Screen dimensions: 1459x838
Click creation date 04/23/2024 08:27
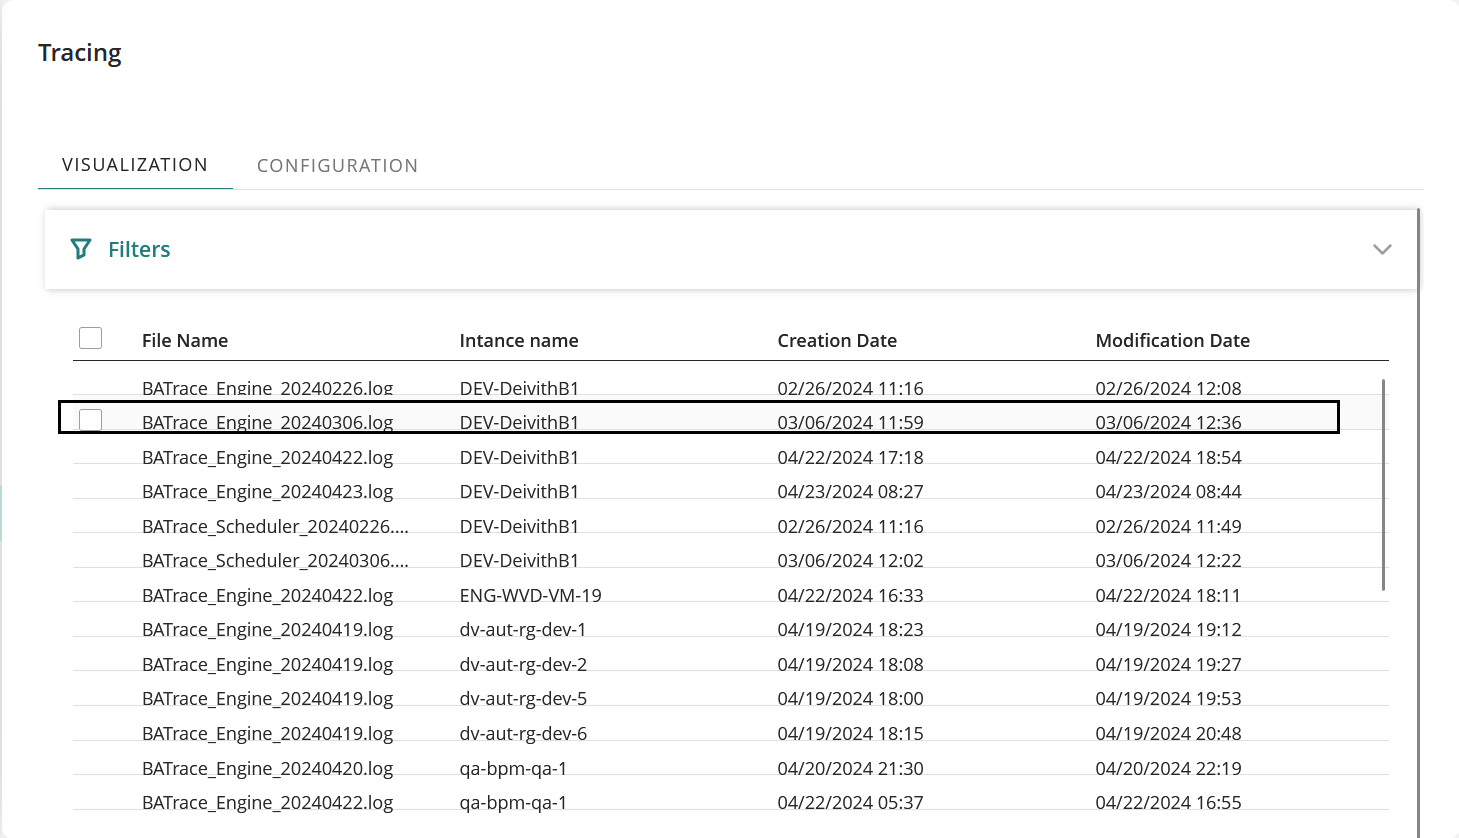851,491
